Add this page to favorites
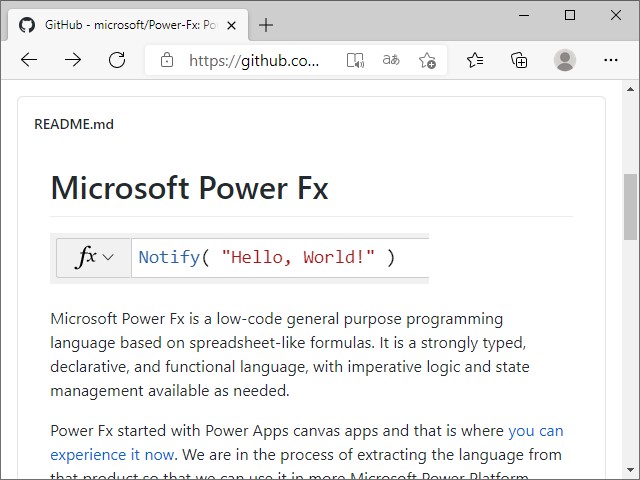 tap(427, 60)
